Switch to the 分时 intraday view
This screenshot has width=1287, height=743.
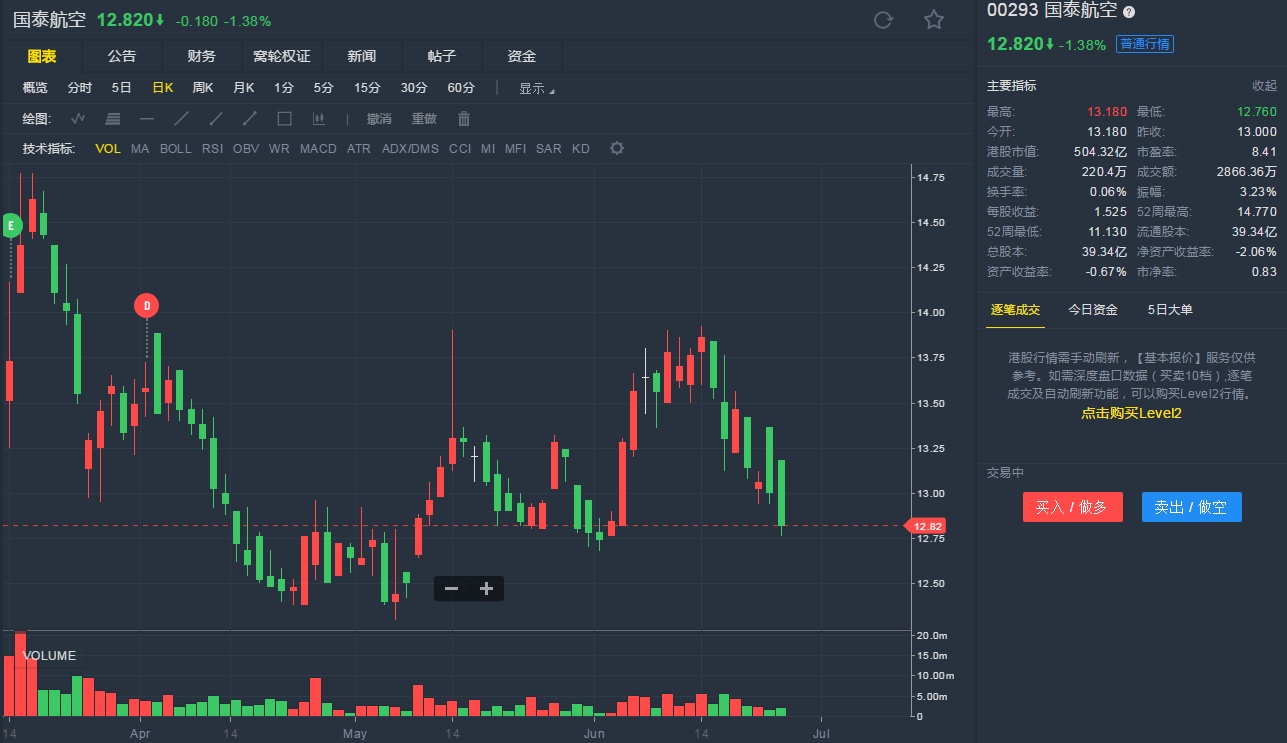tap(80, 88)
